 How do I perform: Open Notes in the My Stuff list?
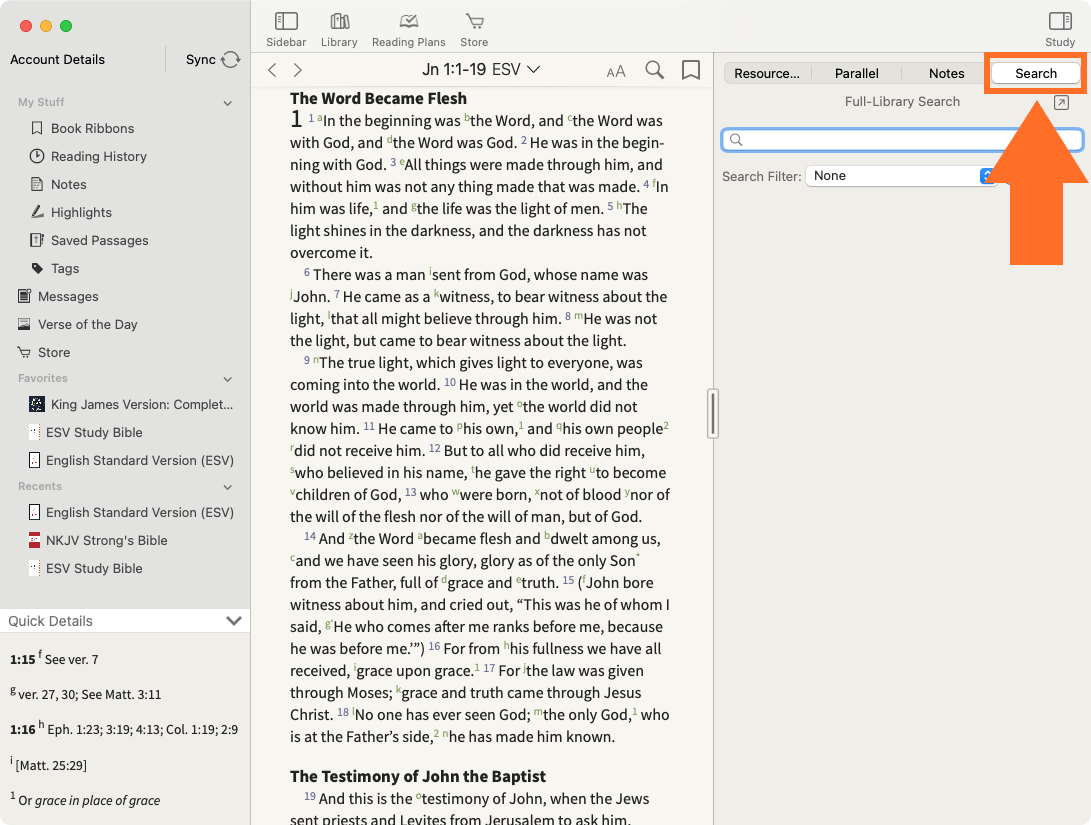click(58, 184)
